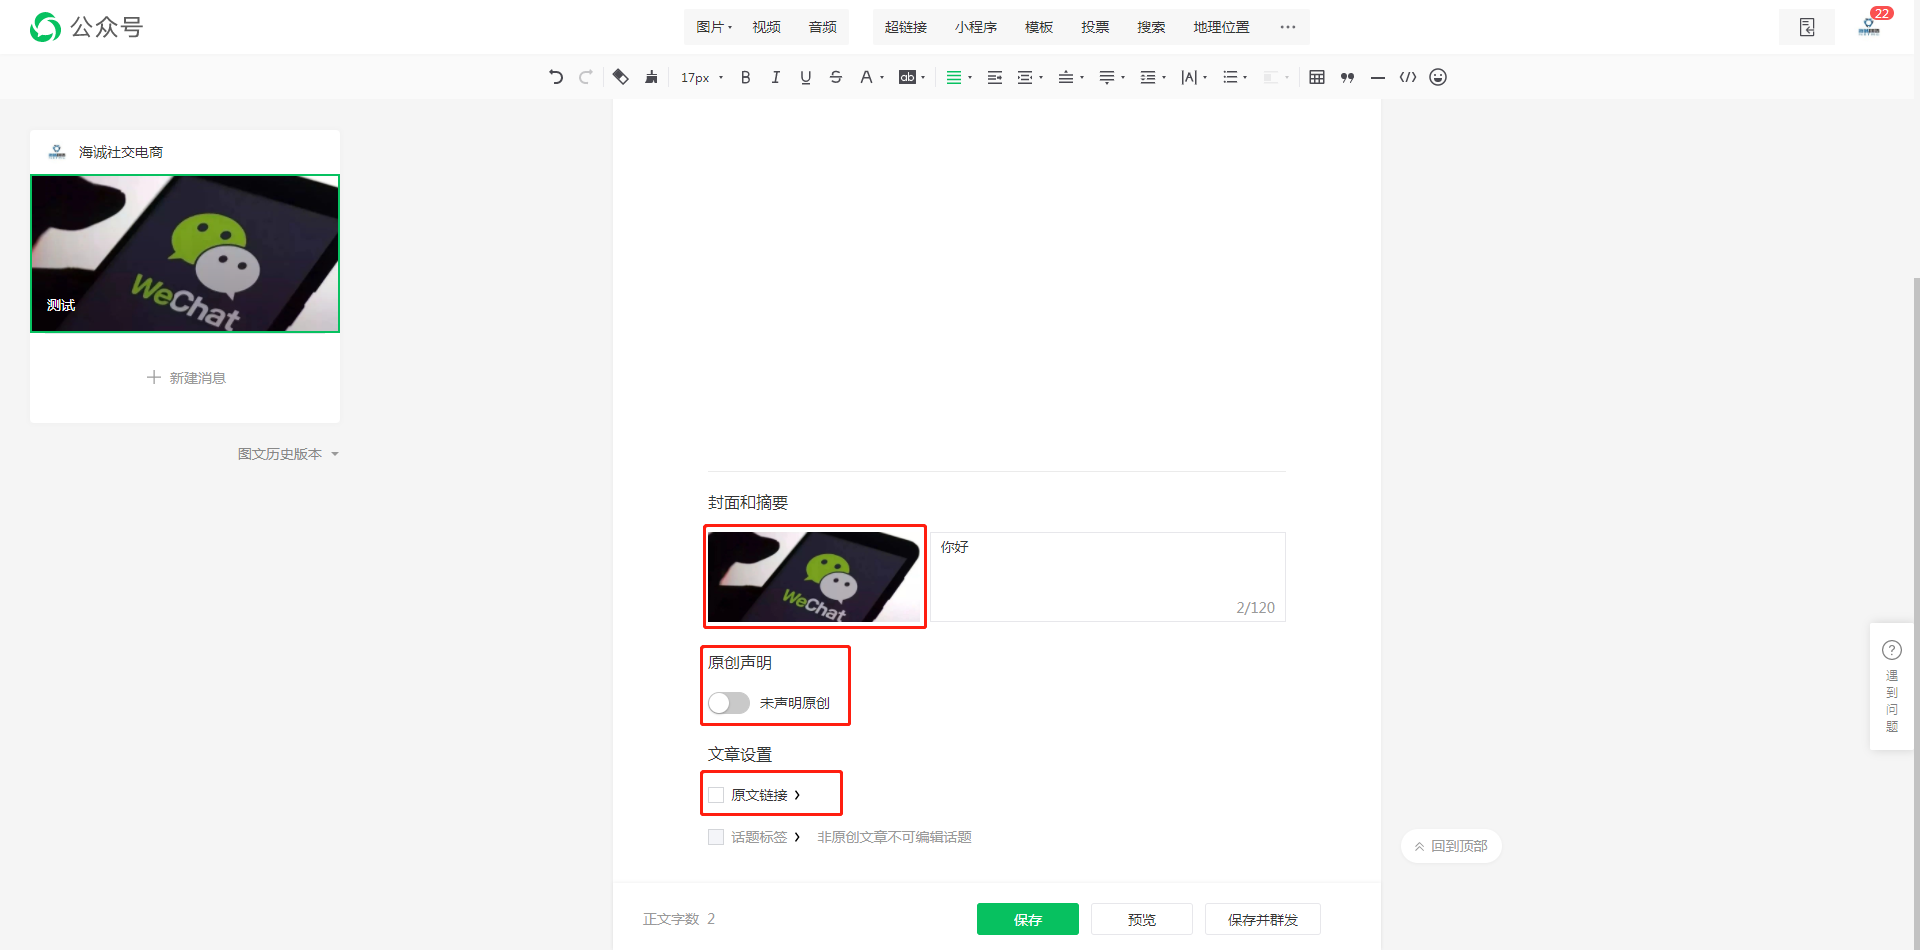Click 回到顶部

[x=1451, y=846]
